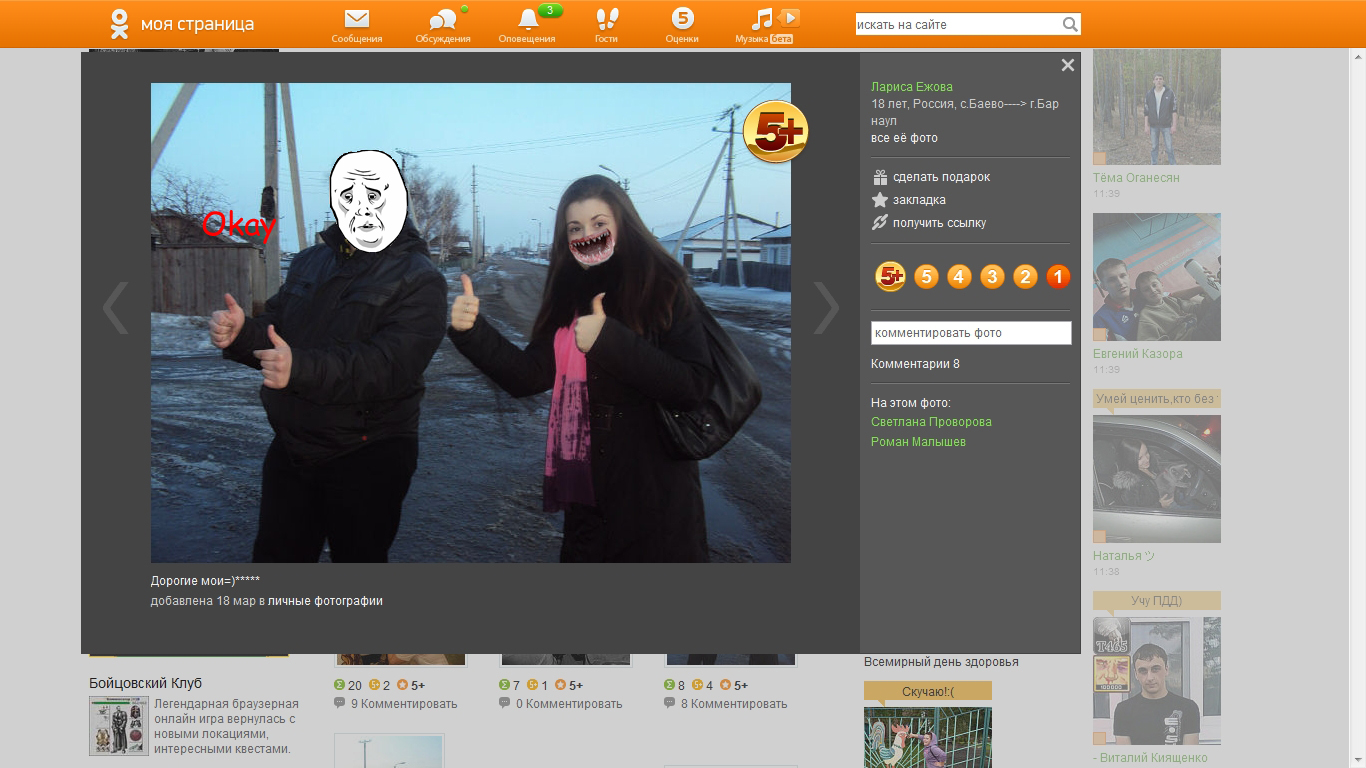
Task: Click Бета label next to Музыка
Action: (x=781, y=39)
